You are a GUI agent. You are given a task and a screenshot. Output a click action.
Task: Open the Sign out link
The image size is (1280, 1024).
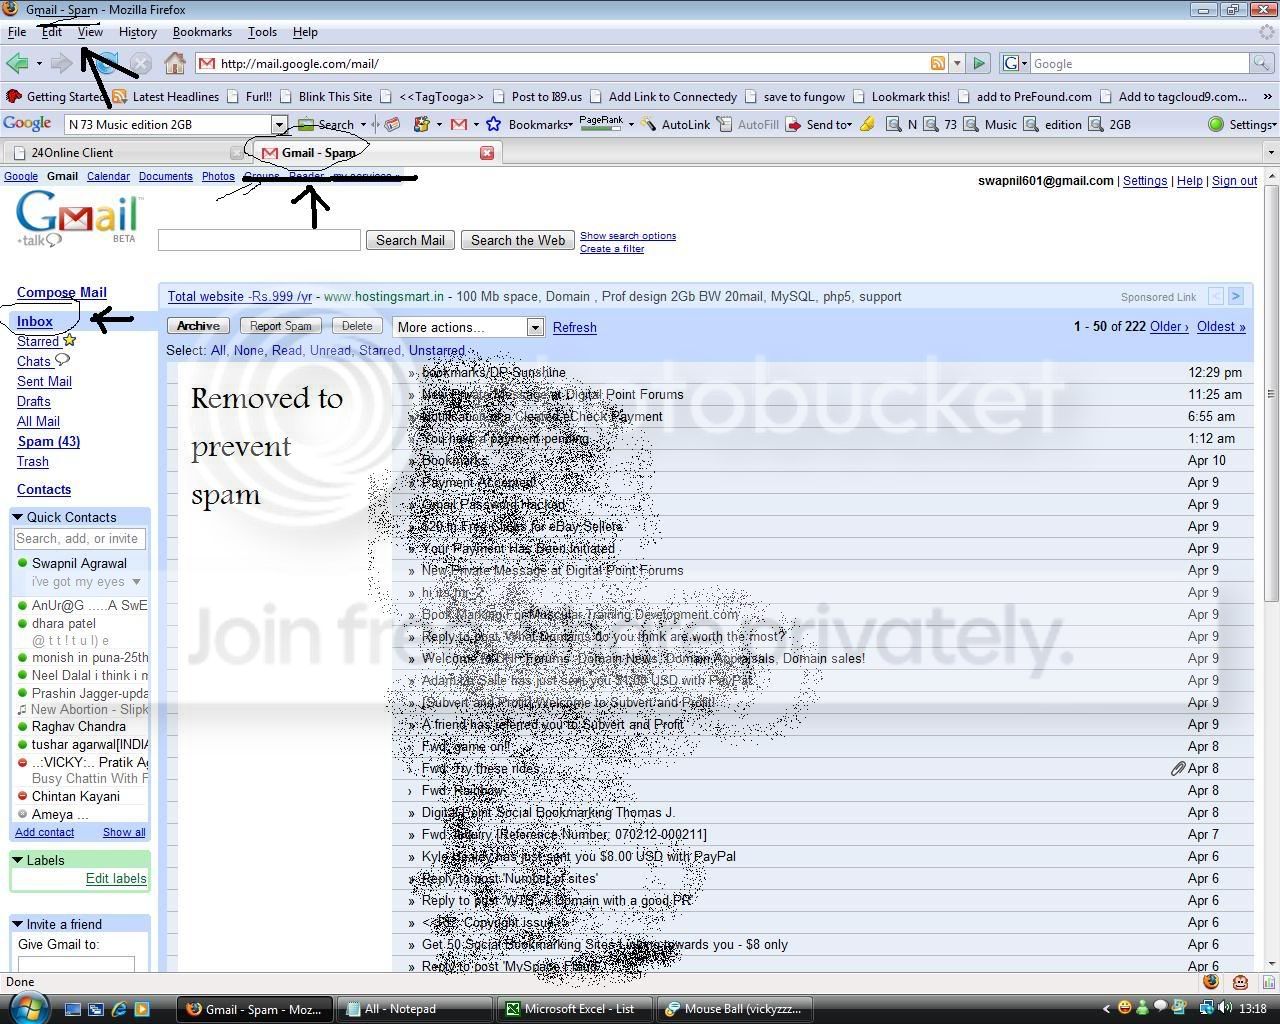click(1234, 181)
